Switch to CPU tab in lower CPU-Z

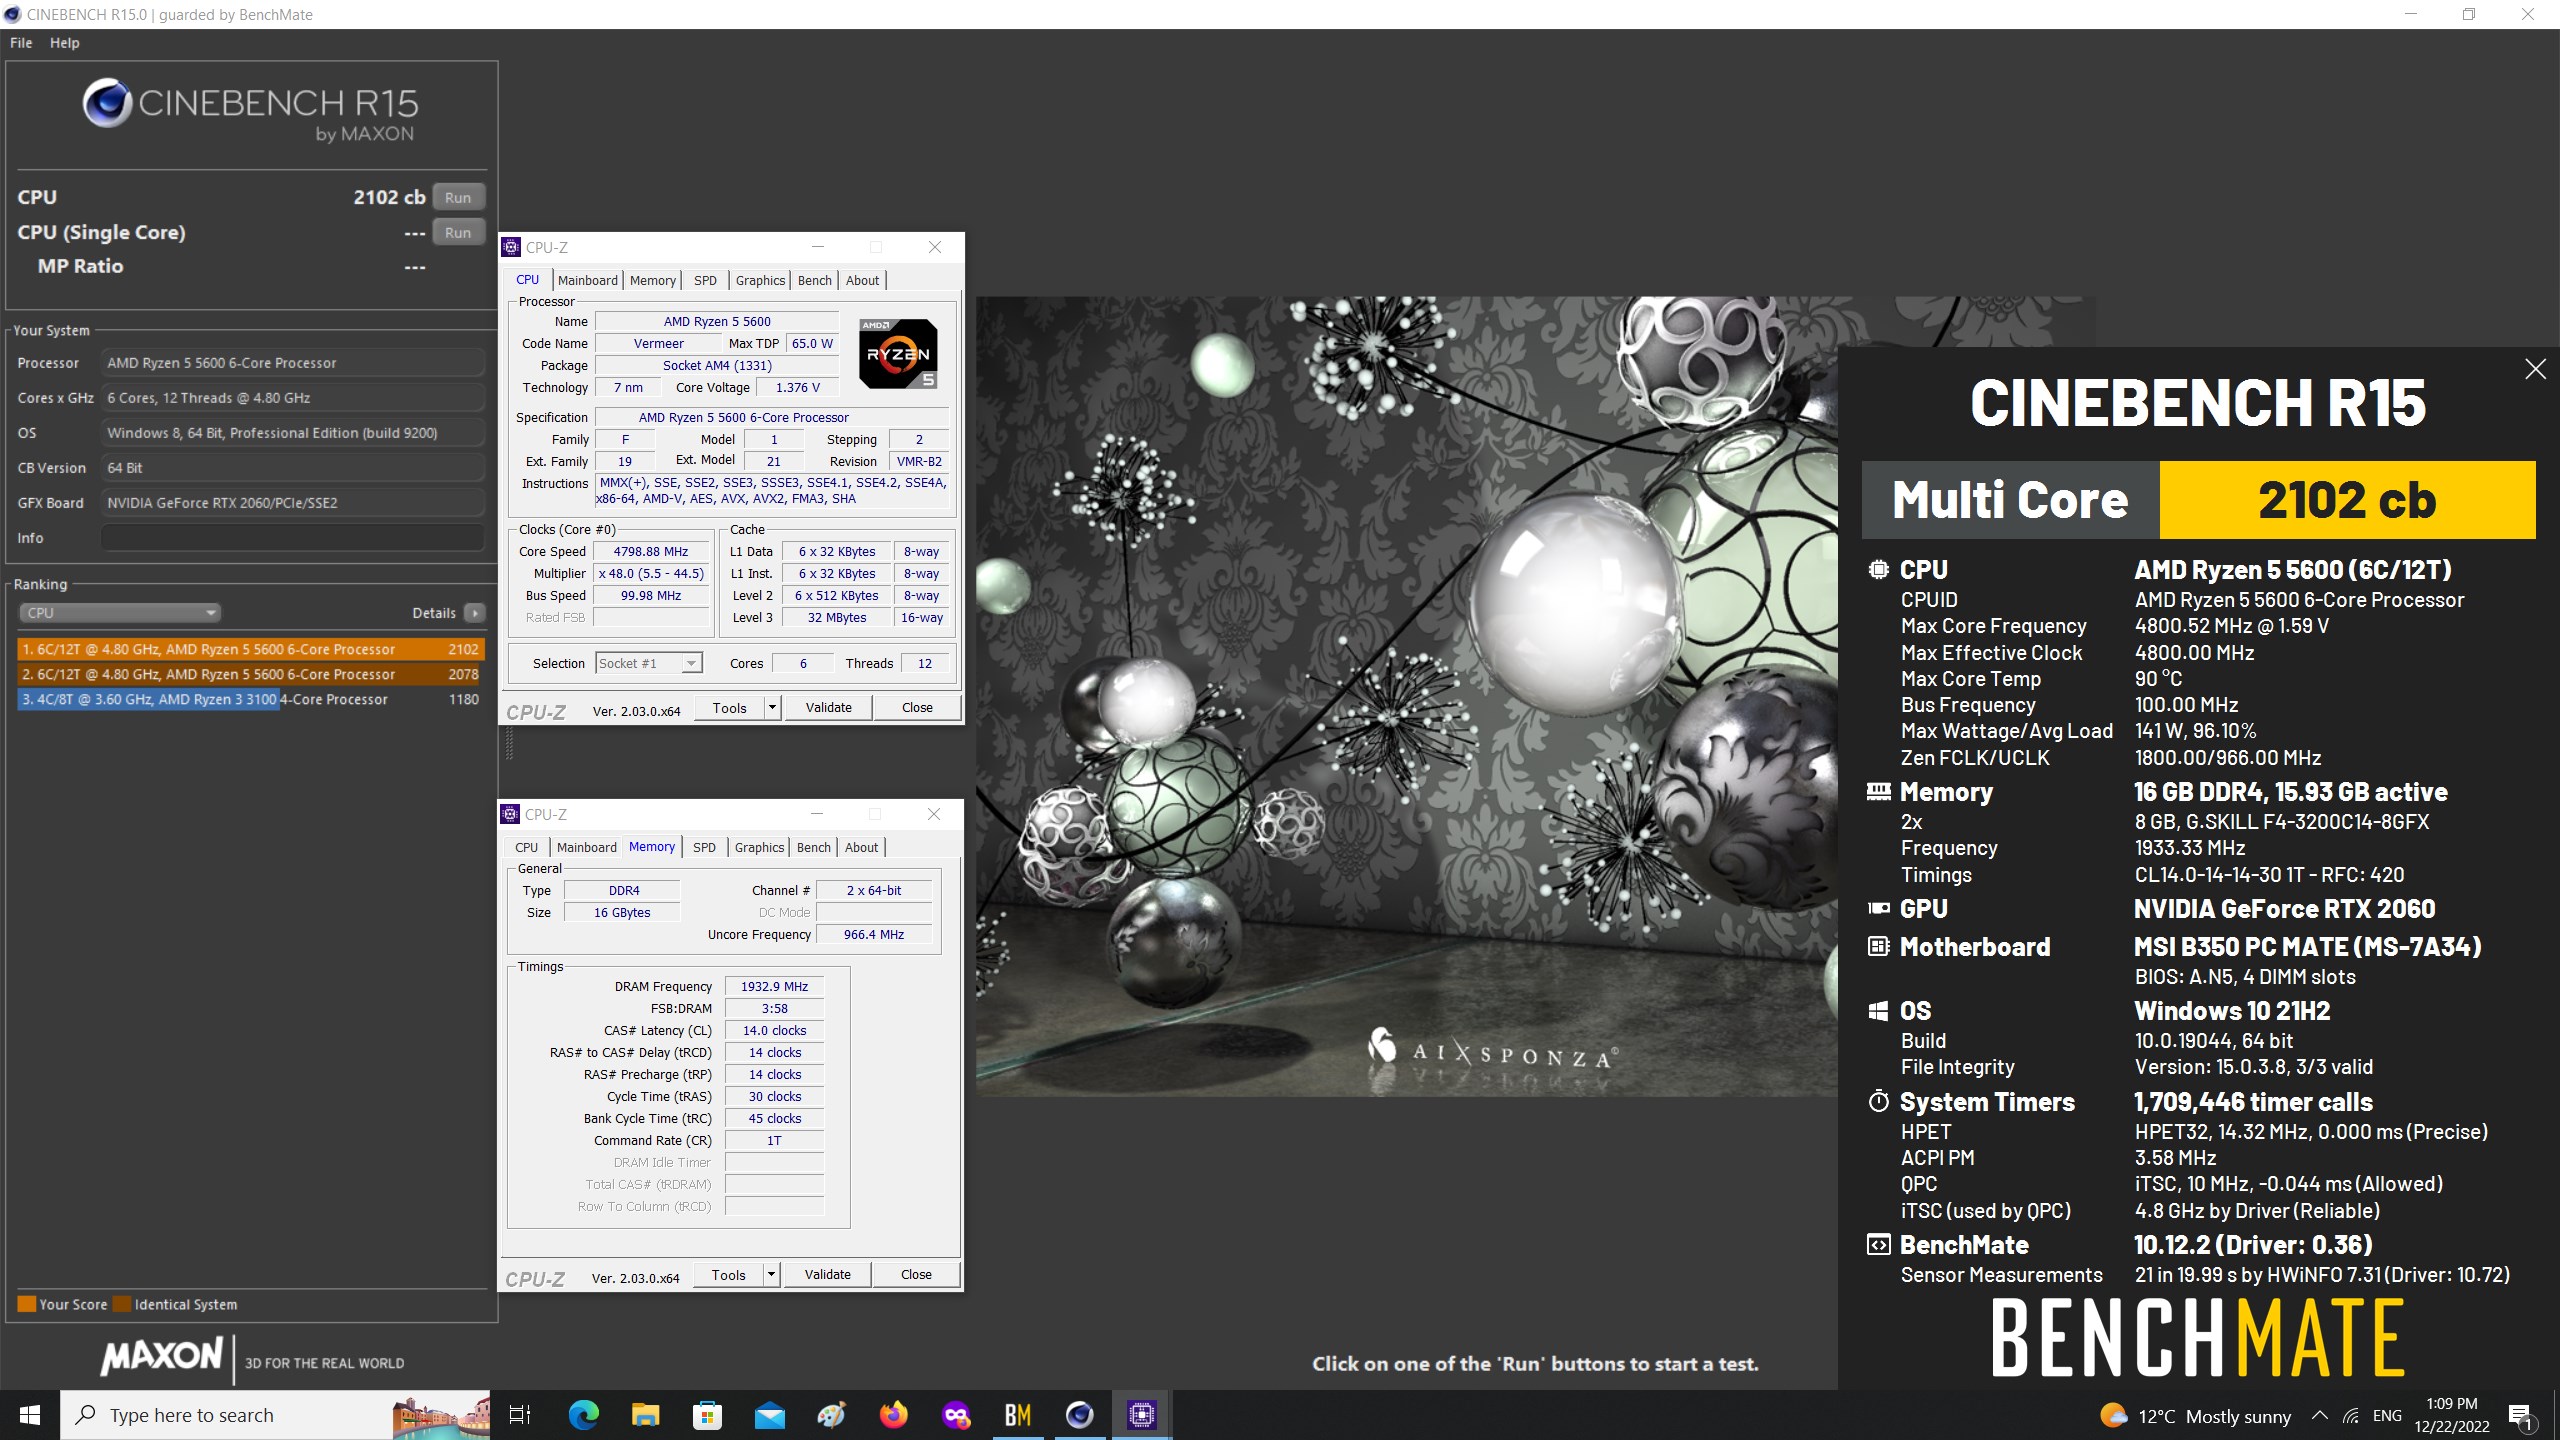[x=526, y=847]
